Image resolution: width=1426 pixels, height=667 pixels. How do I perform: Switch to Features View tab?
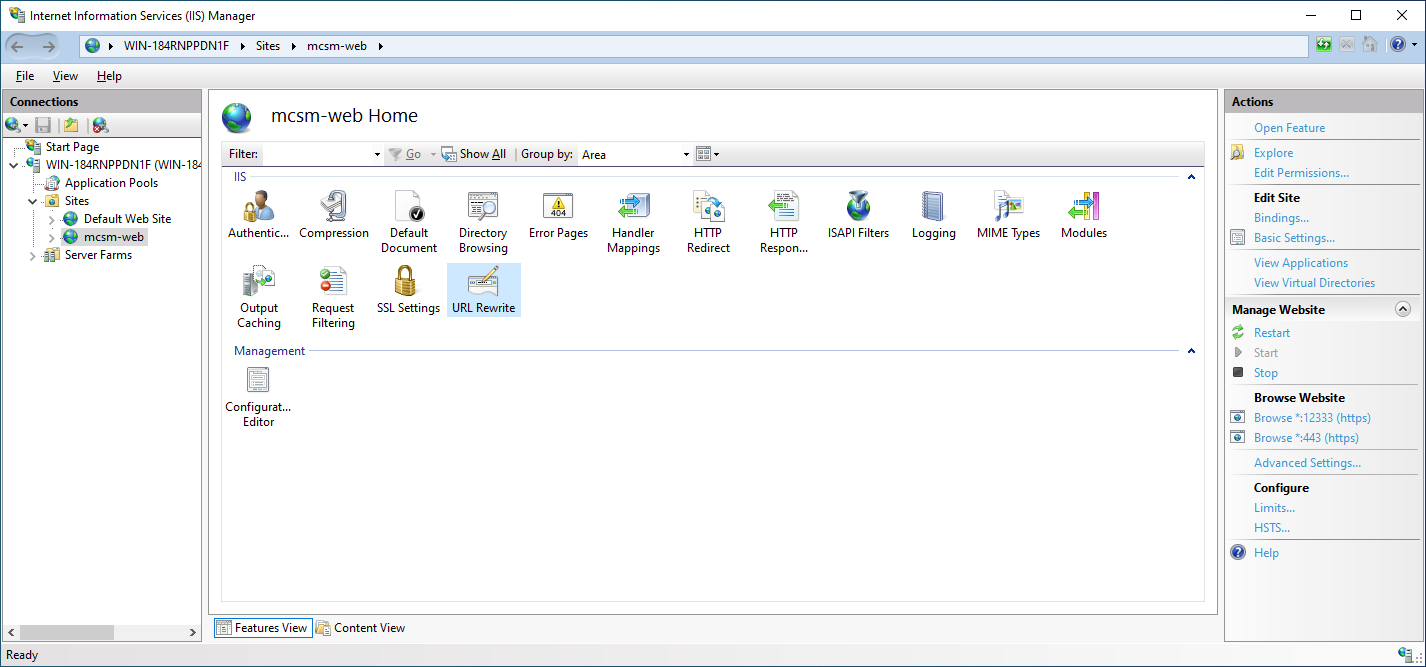pos(263,628)
